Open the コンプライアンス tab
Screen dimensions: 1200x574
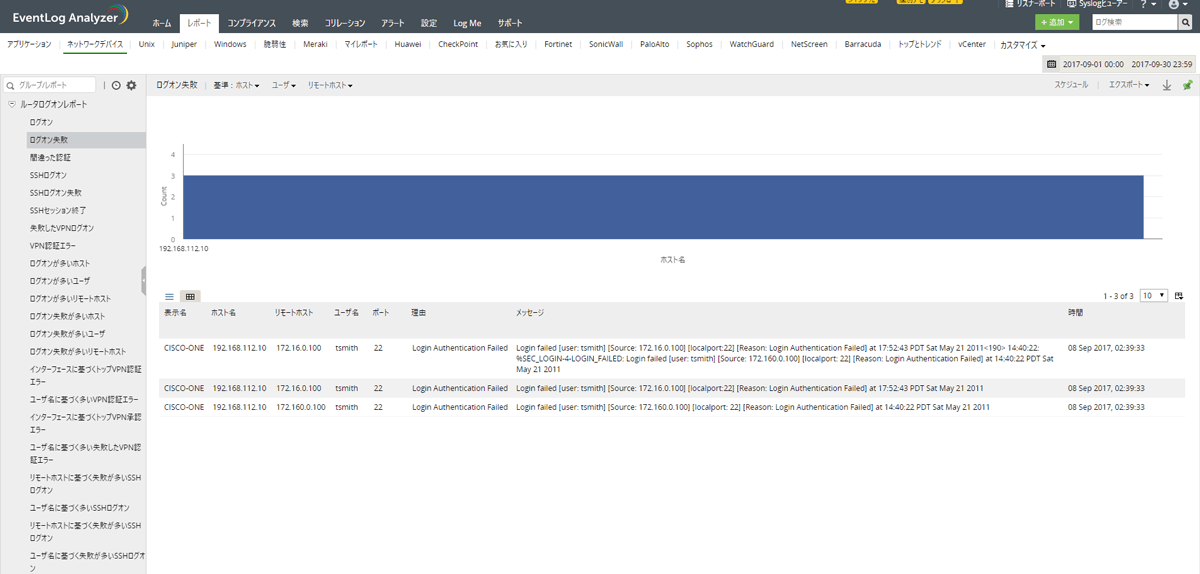(x=251, y=22)
